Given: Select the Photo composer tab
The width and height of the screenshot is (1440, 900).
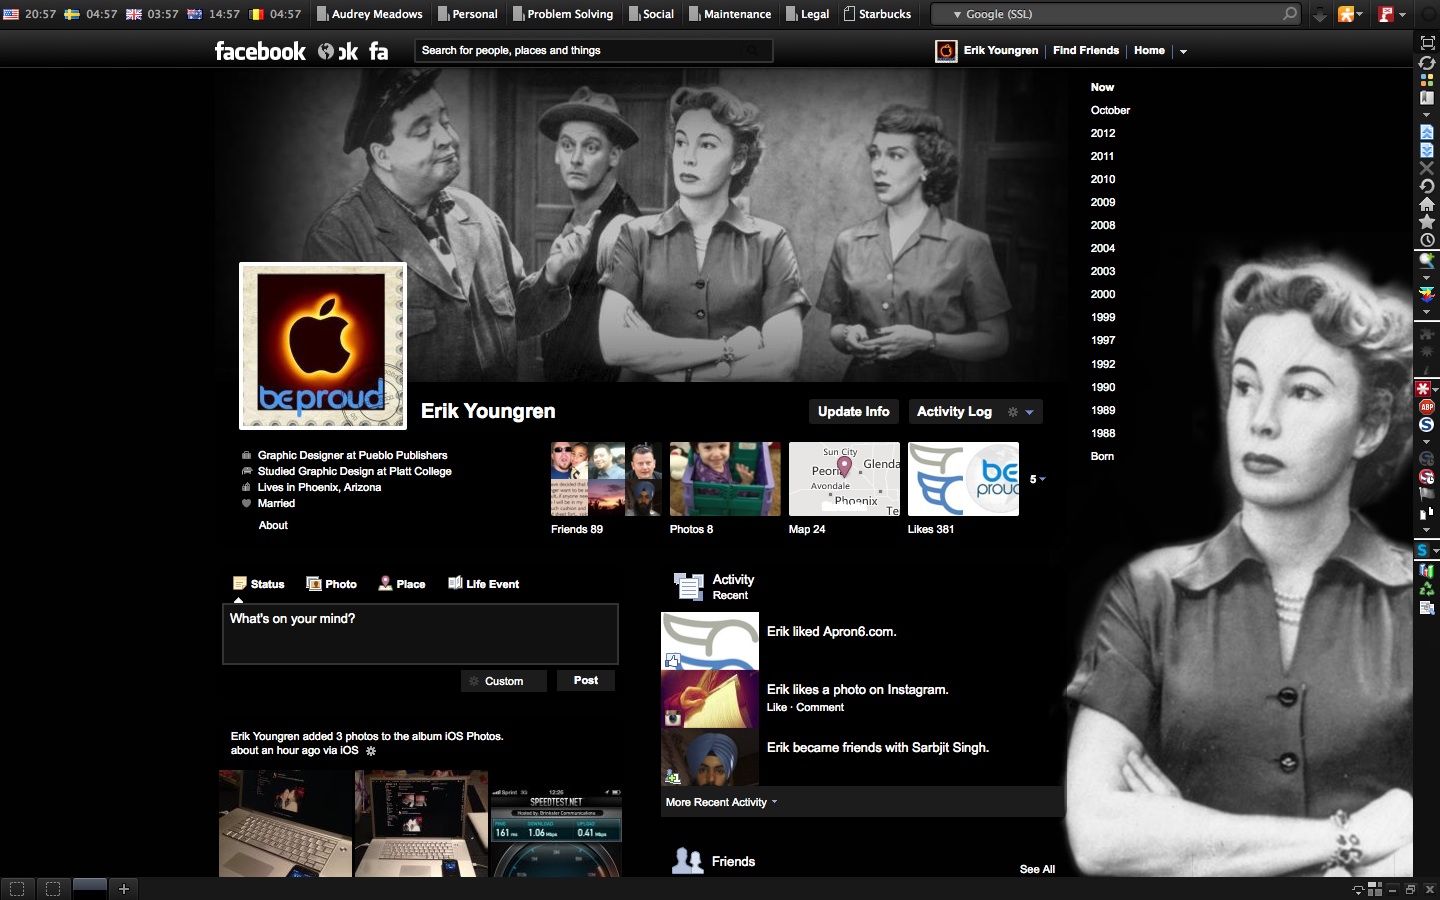Looking at the screenshot, I should (x=331, y=584).
